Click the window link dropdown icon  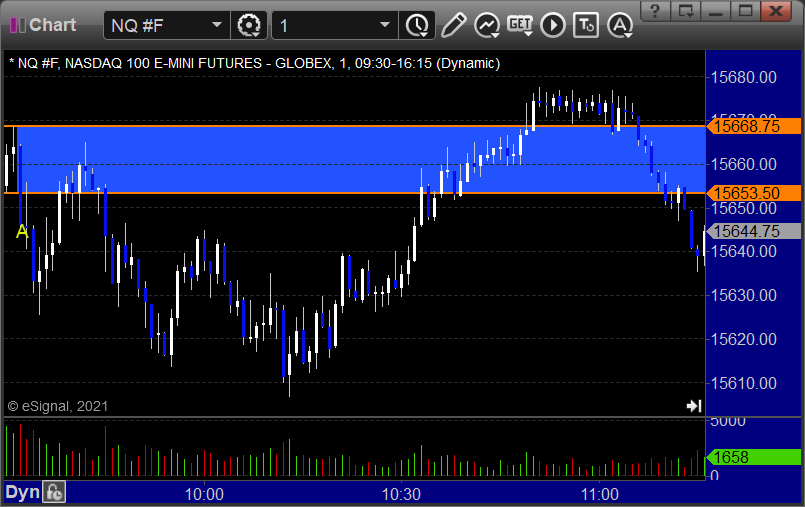tap(686, 11)
